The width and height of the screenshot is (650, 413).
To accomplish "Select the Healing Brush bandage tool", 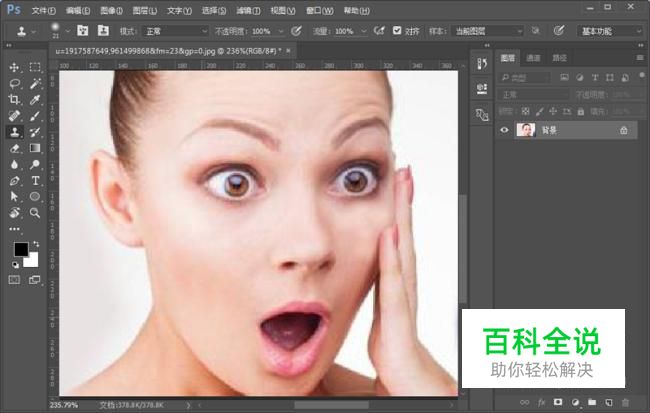I will 15,116.
